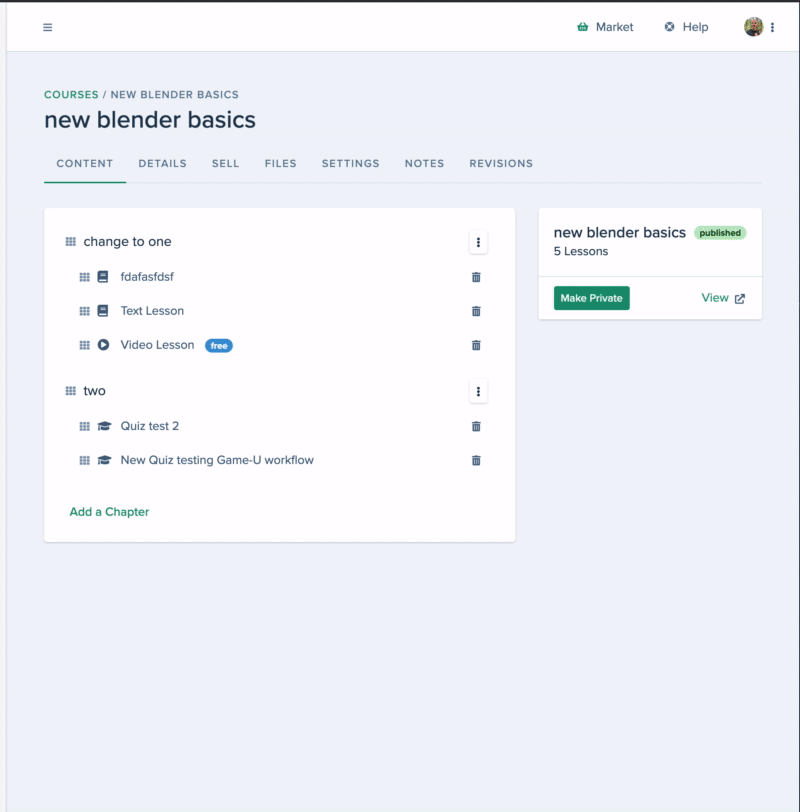Click the Make Private button
This screenshot has height=812, width=800.
(x=591, y=298)
